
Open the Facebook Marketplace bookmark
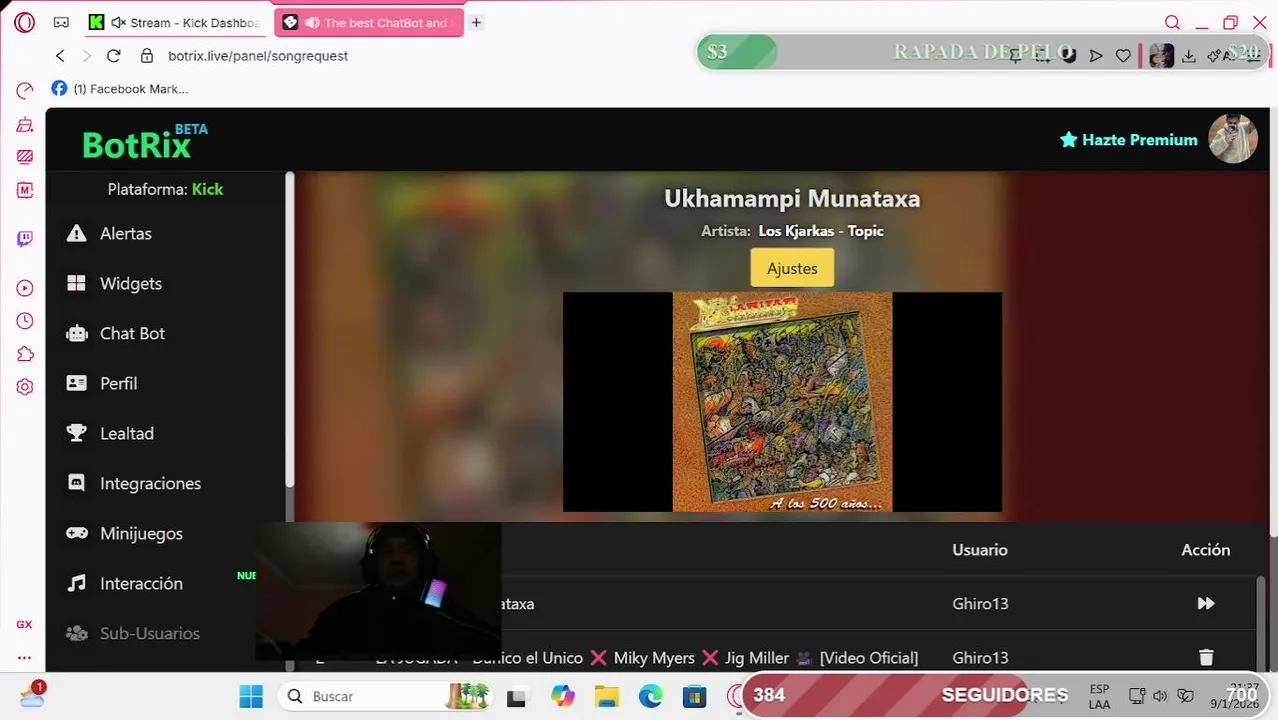point(119,88)
